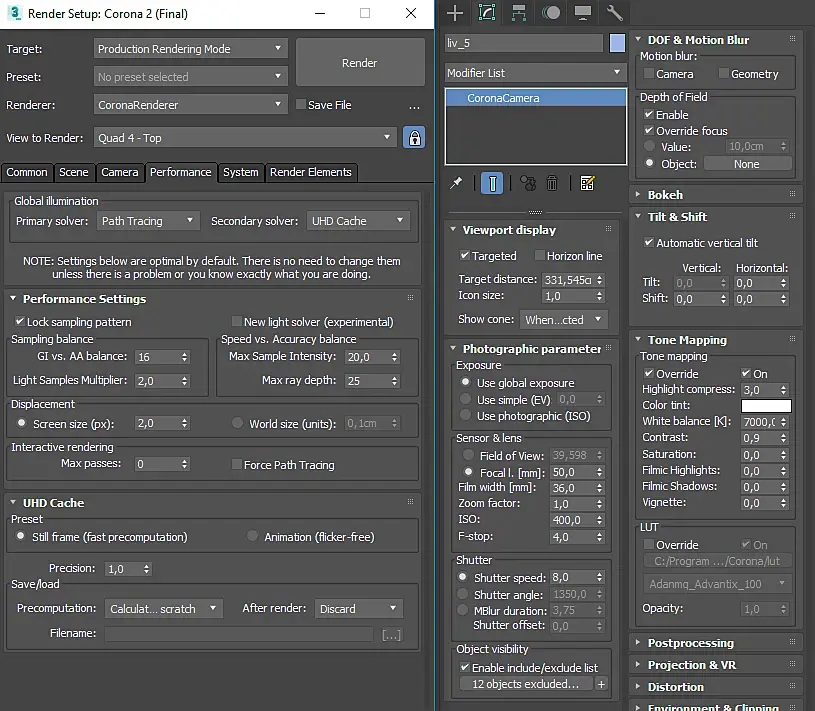Screen dimensions: 815x711
Task: Switch to the Render Elements tab
Action: (x=310, y=172)
